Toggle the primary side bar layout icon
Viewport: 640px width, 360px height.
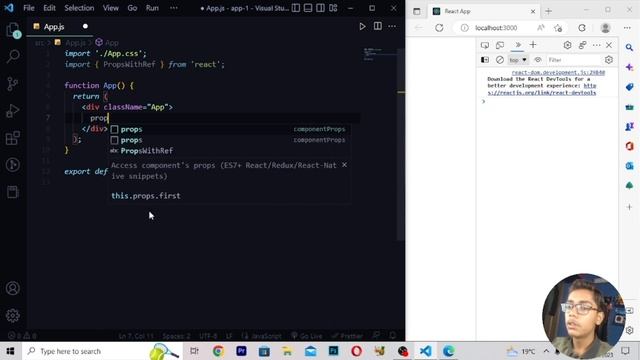296,8
